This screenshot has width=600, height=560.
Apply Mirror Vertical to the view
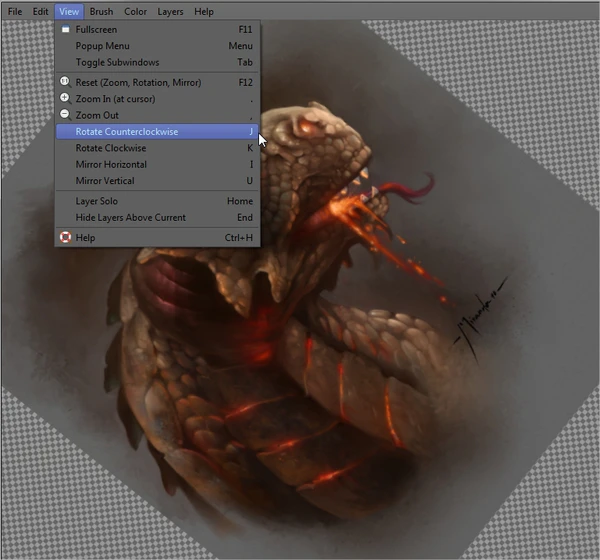[x=105, y=181]
